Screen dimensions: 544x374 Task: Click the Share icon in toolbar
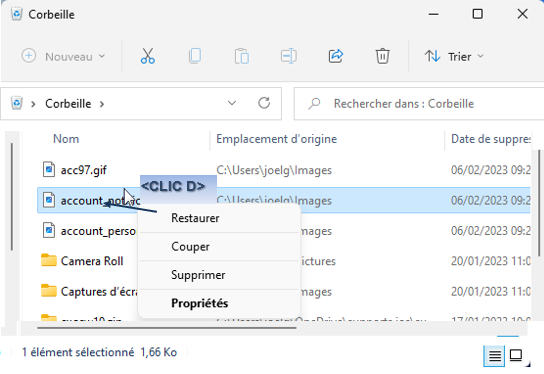pos(335,56)
